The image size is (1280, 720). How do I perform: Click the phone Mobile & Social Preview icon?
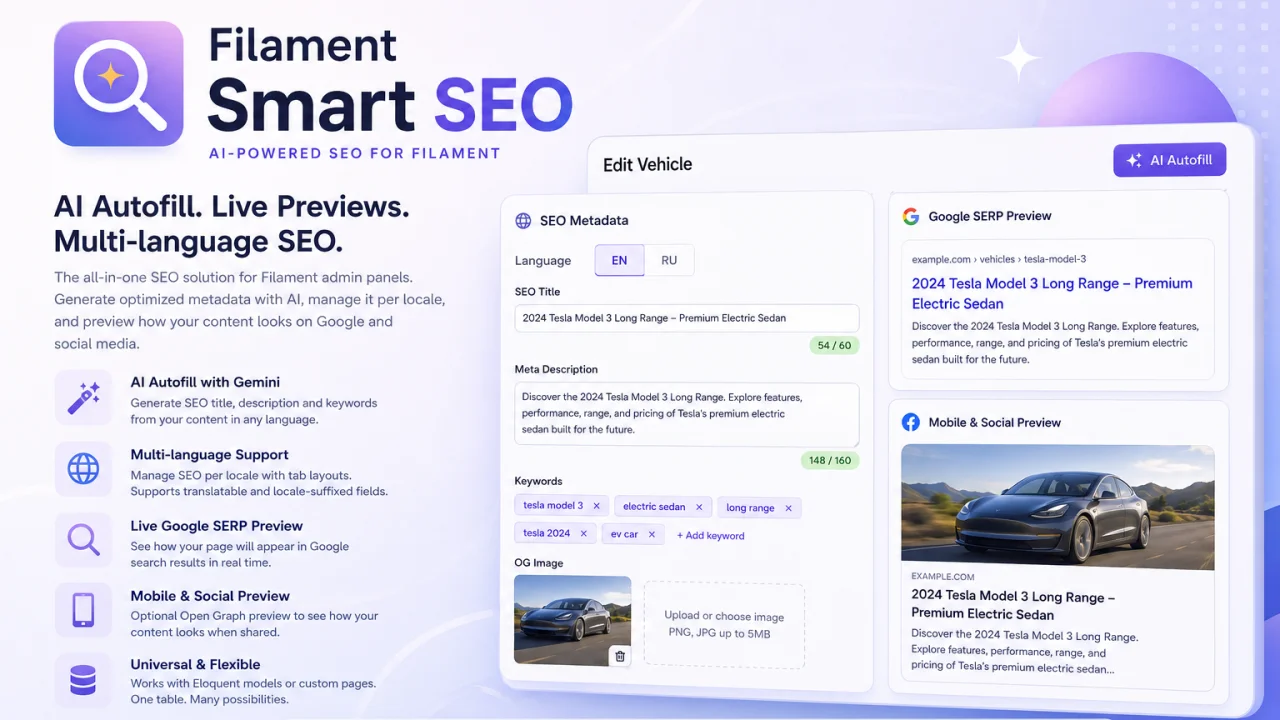[x=83, y=610]
